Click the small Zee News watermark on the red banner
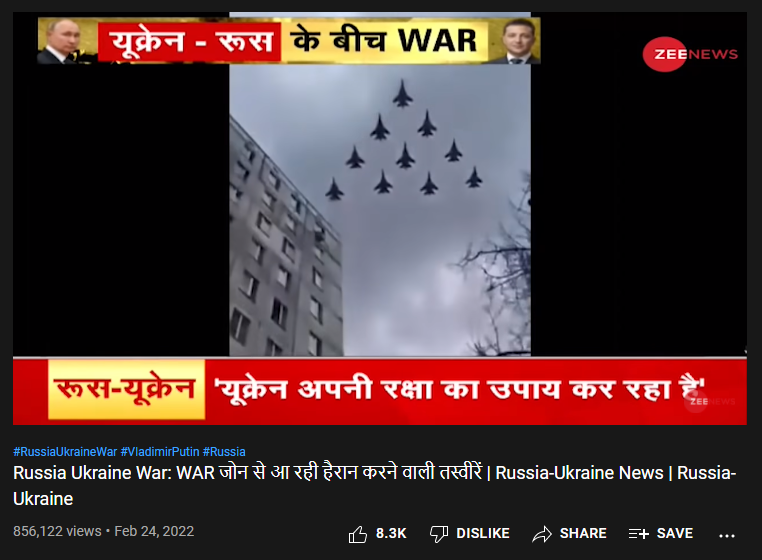 click(710, 401)
